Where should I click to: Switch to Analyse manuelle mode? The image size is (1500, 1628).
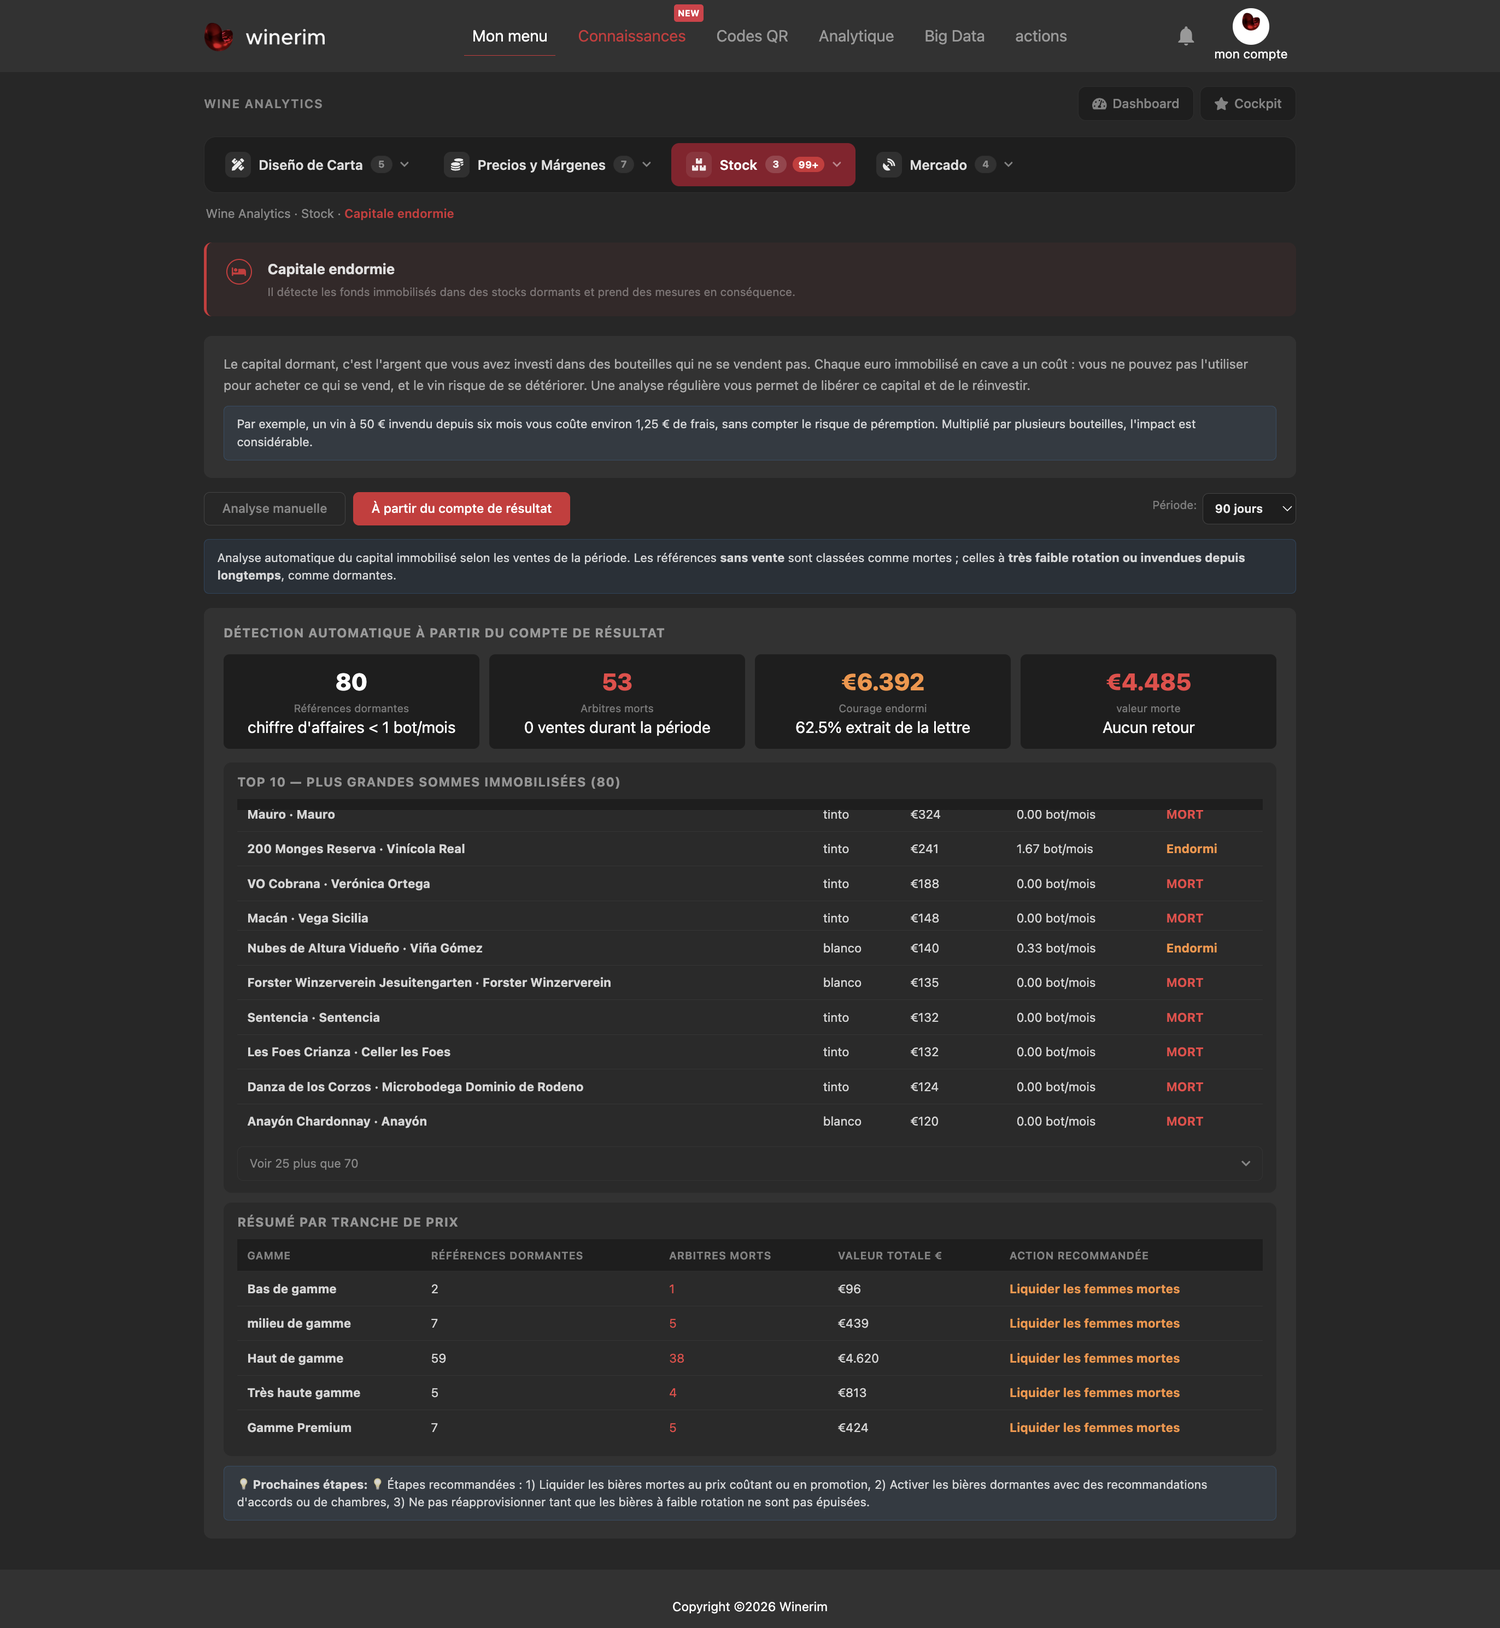[x=275, y=509]
